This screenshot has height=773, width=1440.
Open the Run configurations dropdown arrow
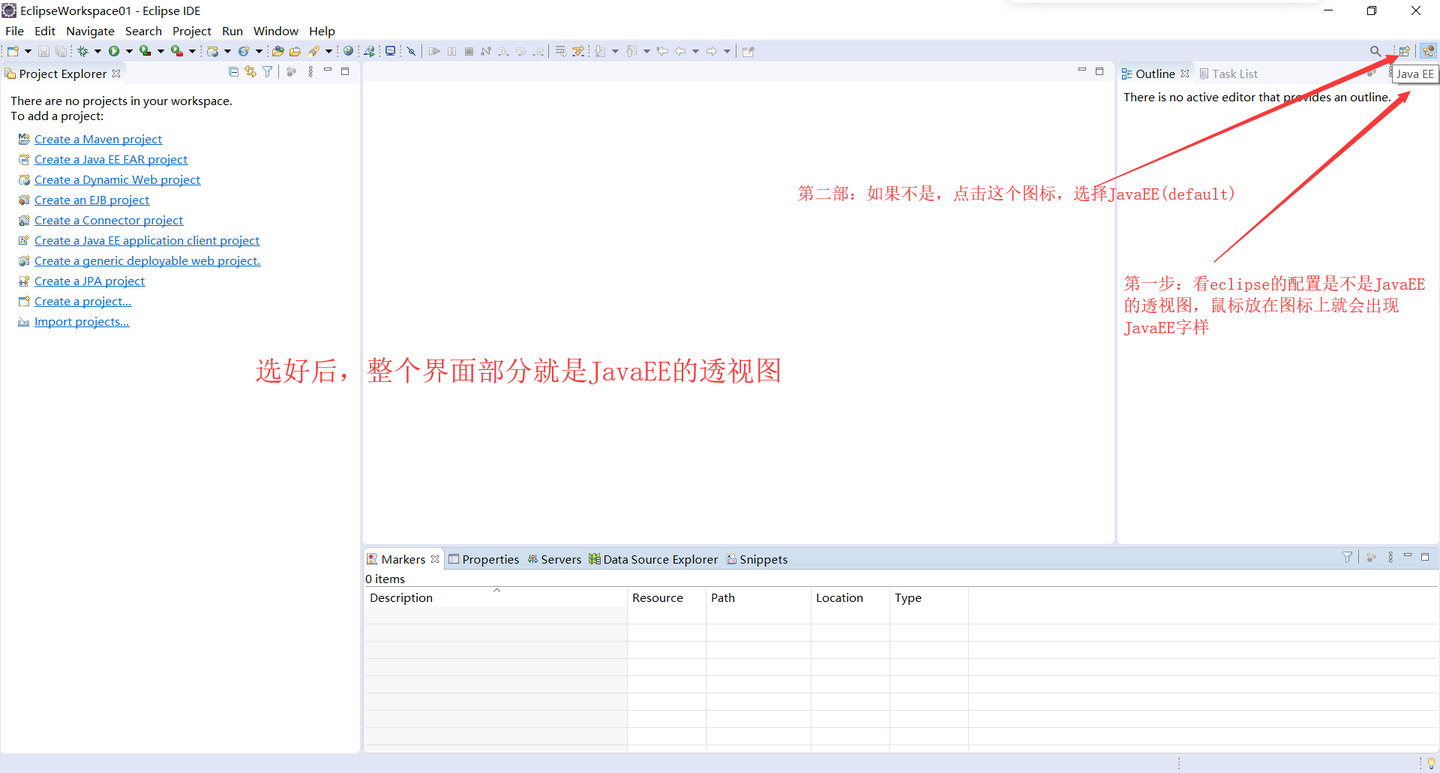[x=129, y=51]
